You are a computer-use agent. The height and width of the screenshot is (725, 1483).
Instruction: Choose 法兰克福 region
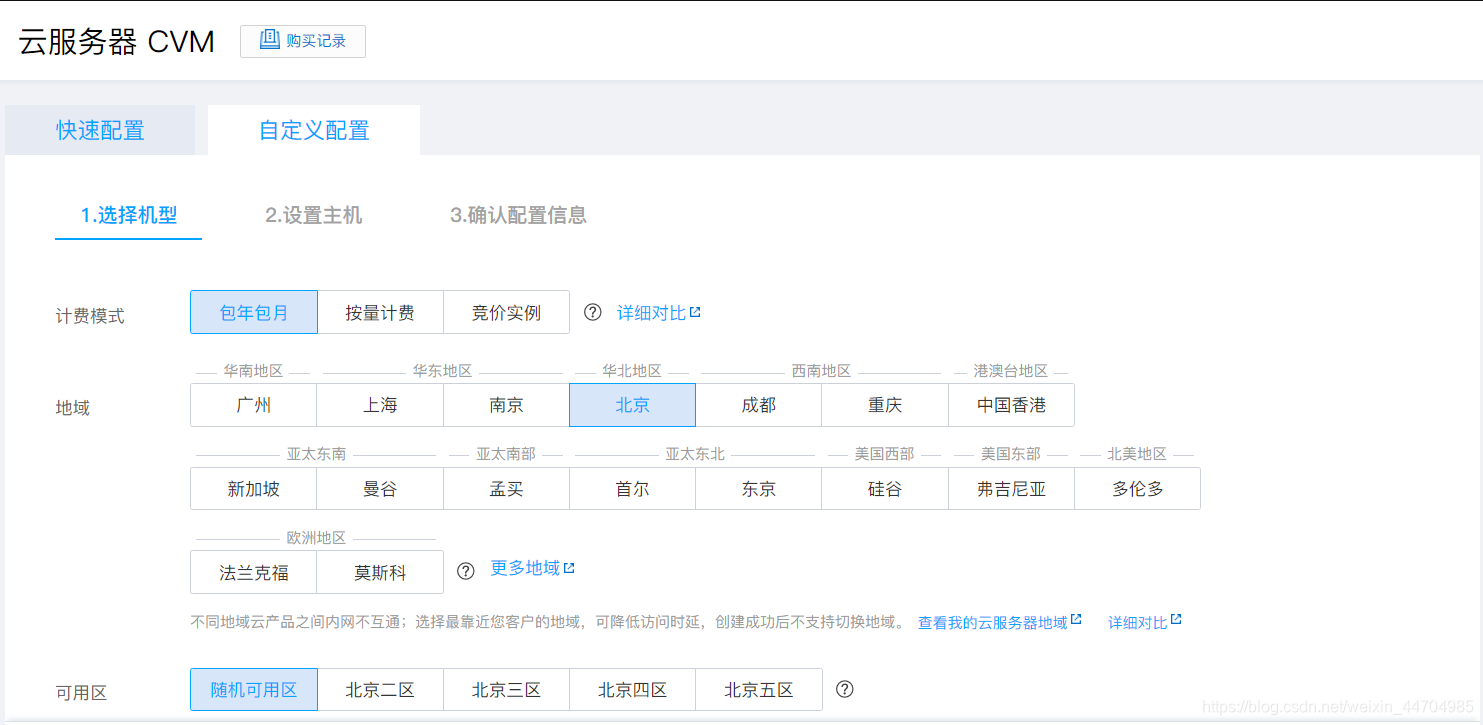click(x=254, y=572)
